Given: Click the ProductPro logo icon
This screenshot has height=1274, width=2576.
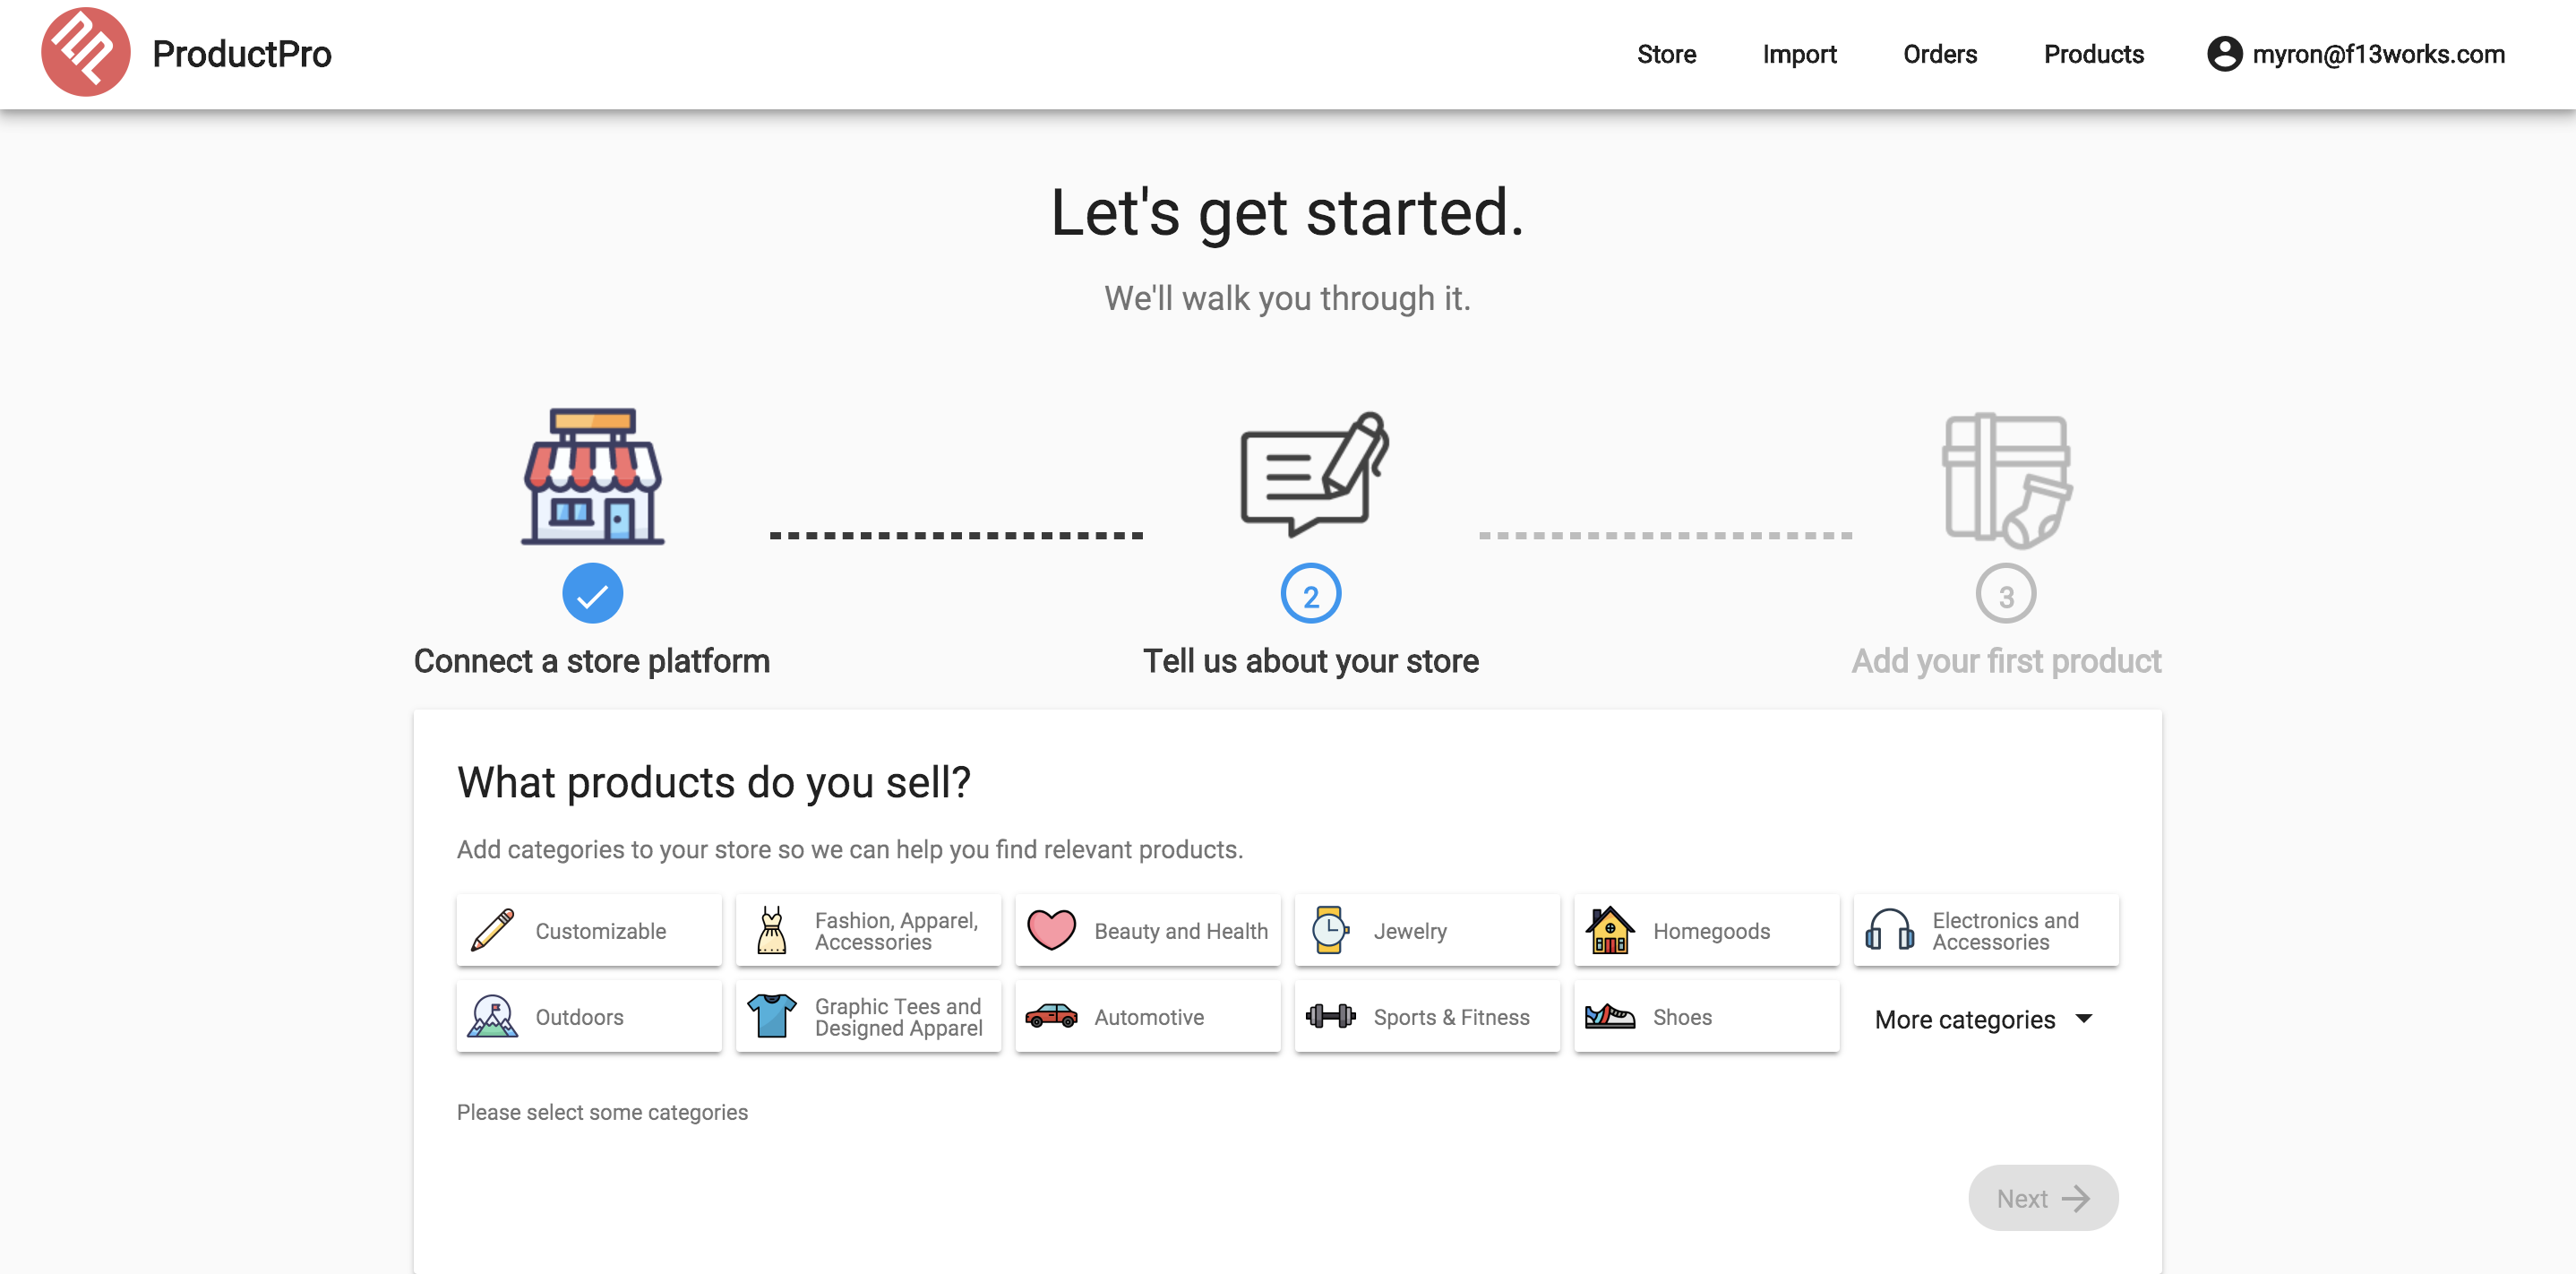Looking at the screenshot, I should [86, 51].
